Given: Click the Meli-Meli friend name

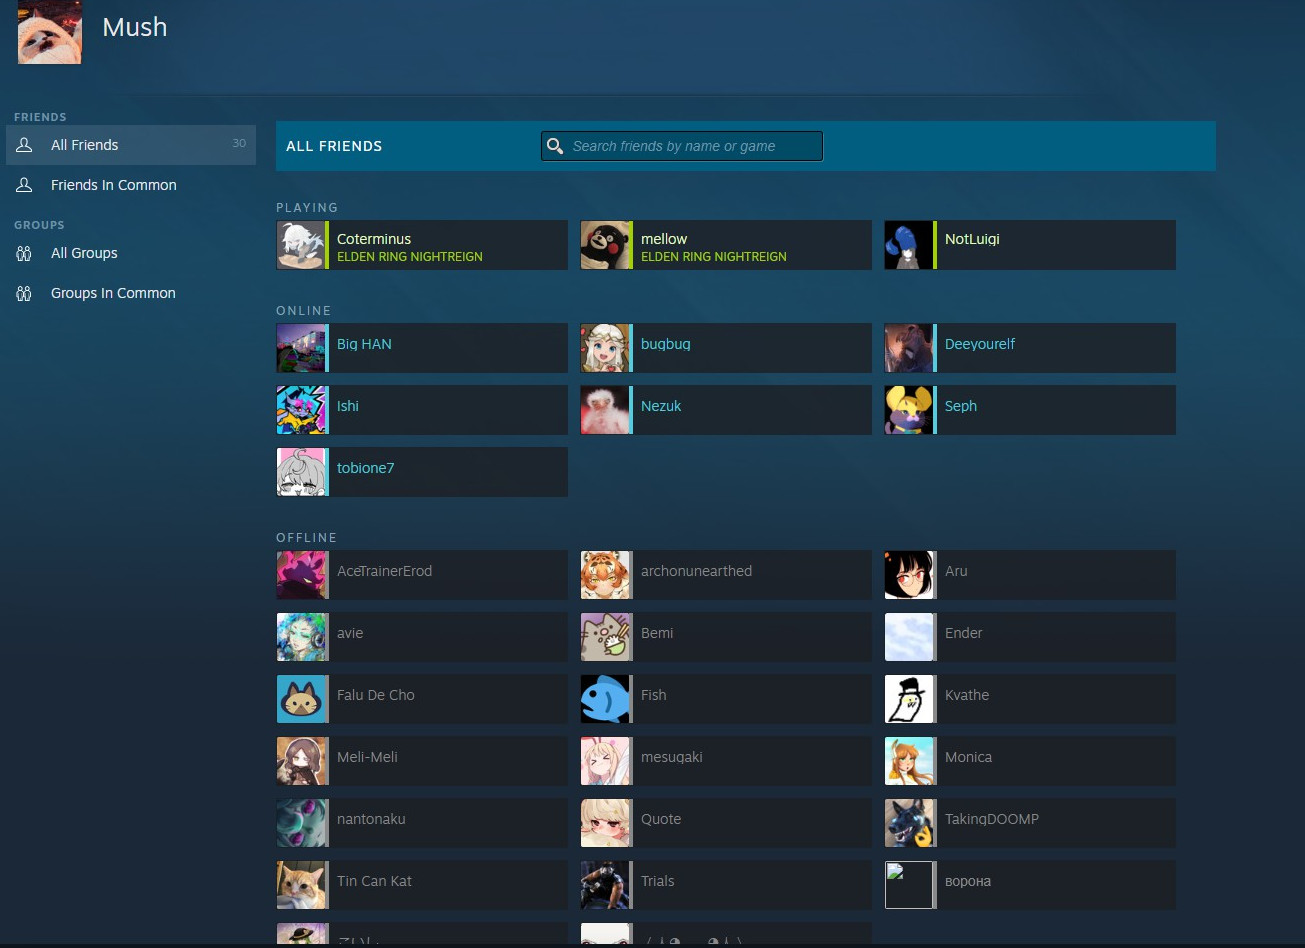Looking at the screenshot, I should click(367, 757).
